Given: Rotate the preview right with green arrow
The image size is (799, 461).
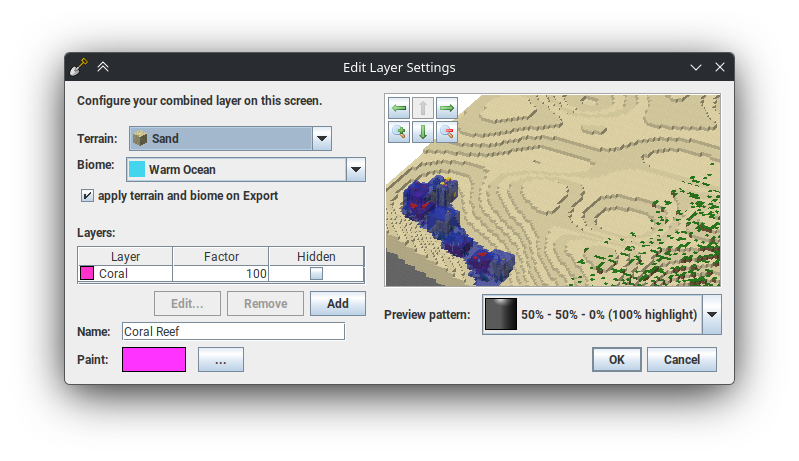Looking at the screenshot, I should [x=447, y=108].
